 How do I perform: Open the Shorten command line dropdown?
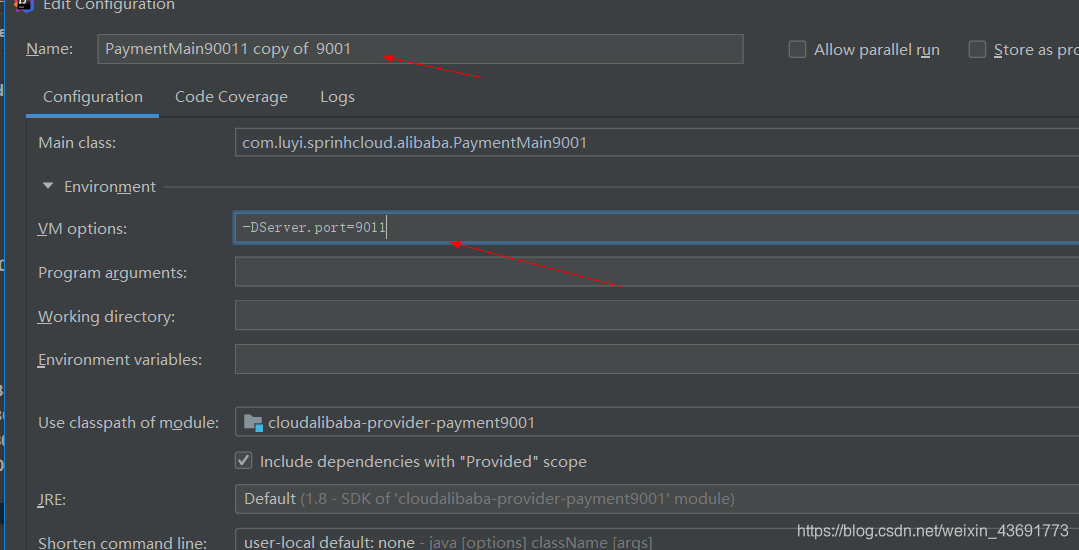click(656, 542)
